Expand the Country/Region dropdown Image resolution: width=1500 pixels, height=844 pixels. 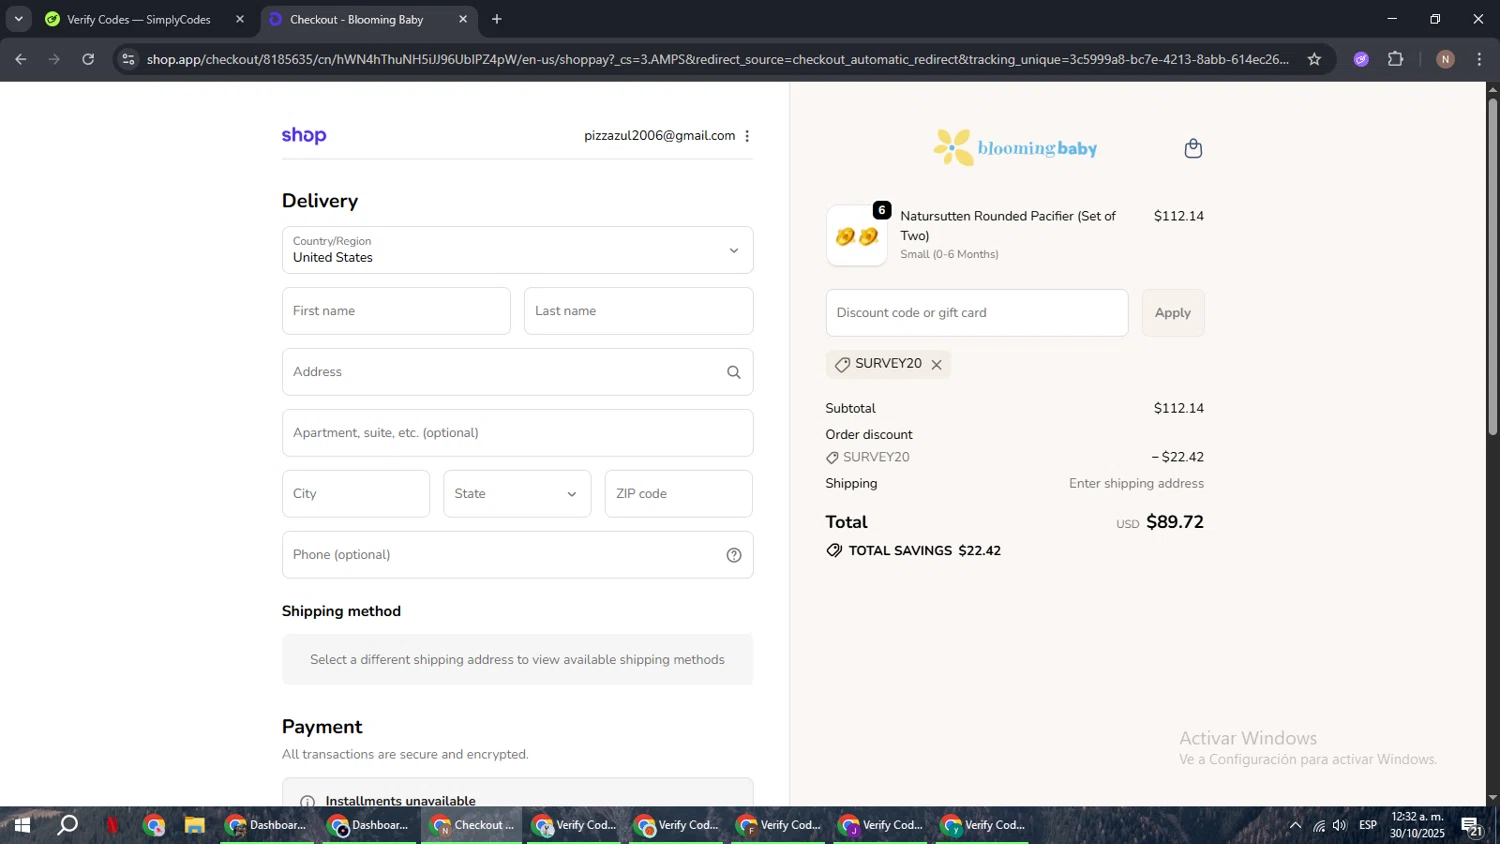pyautogui.click(x=517, y=250)
